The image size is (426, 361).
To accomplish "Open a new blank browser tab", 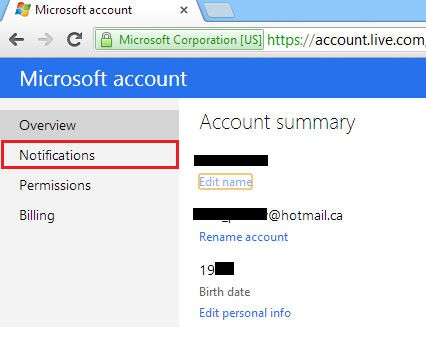I will (219, 10).
